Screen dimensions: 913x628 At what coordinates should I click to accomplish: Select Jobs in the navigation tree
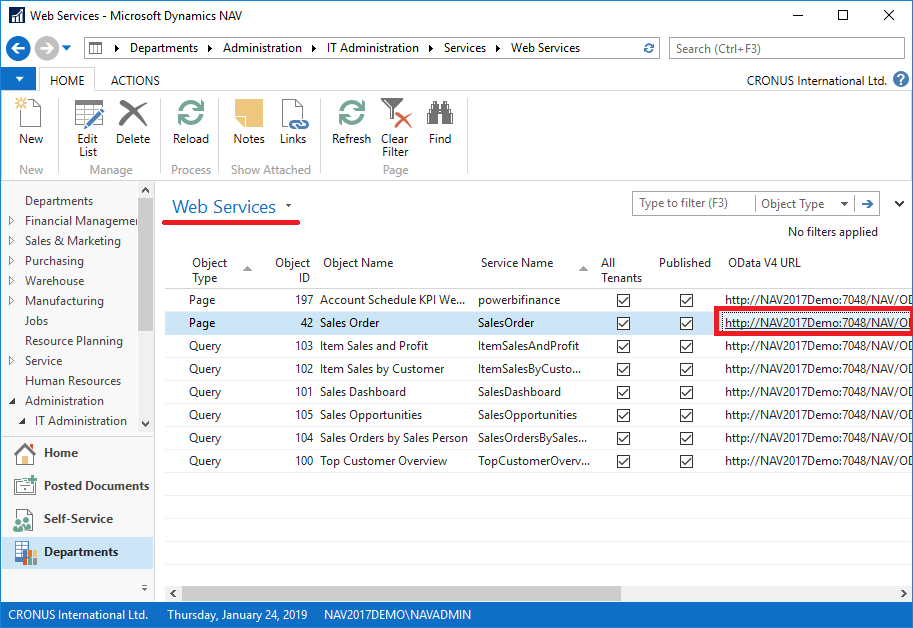pos(36,321)
